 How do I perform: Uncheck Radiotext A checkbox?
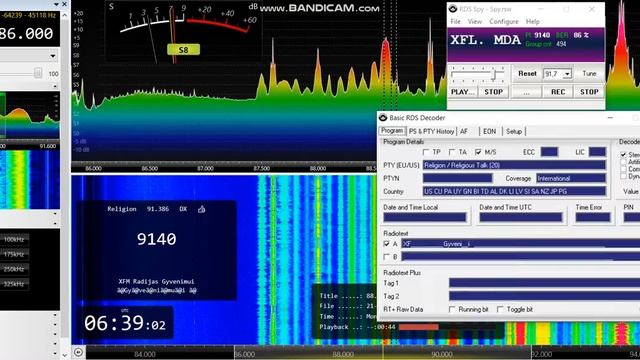pyautogui.click(x=386, y=244)
